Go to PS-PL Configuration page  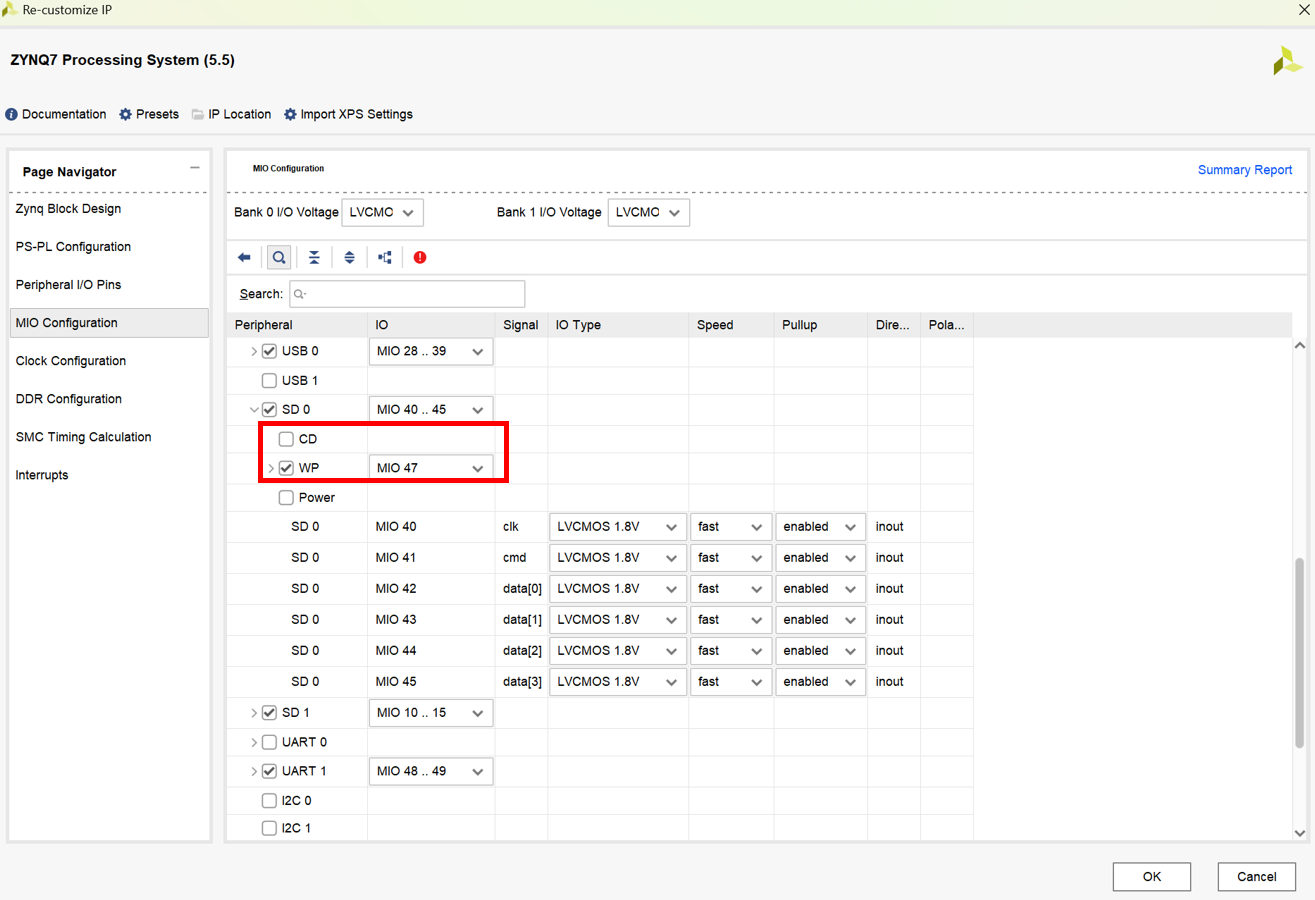[73, 247]
